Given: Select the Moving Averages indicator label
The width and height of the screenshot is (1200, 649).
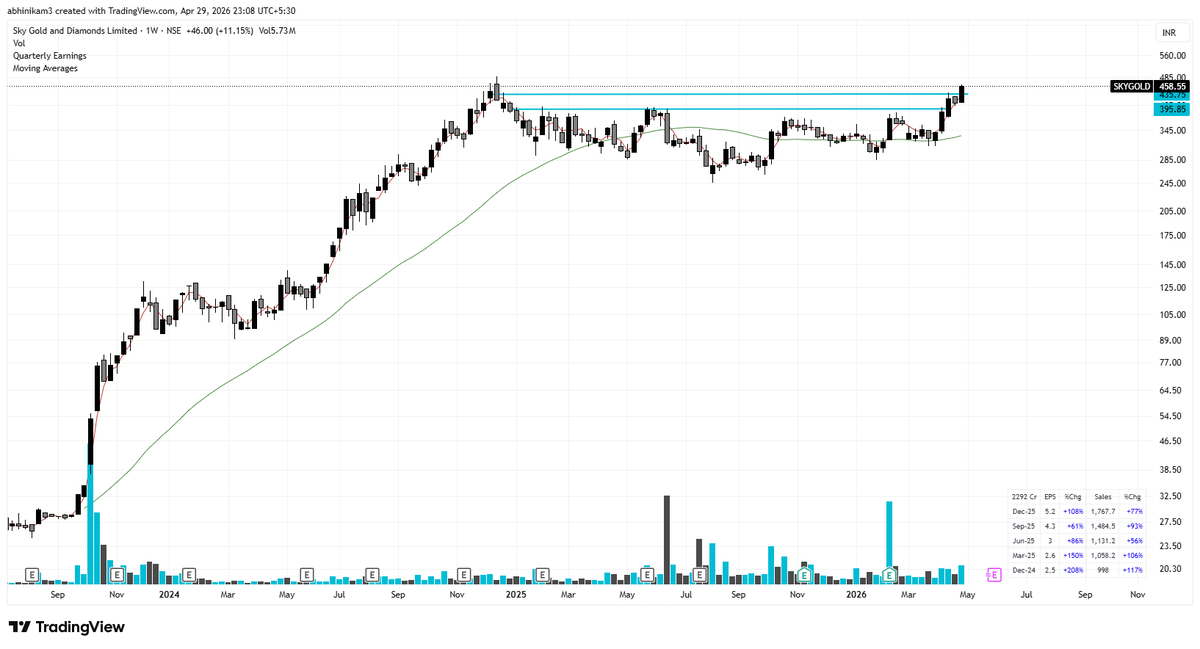Looking at the screenshot, I should click(45, 68).
